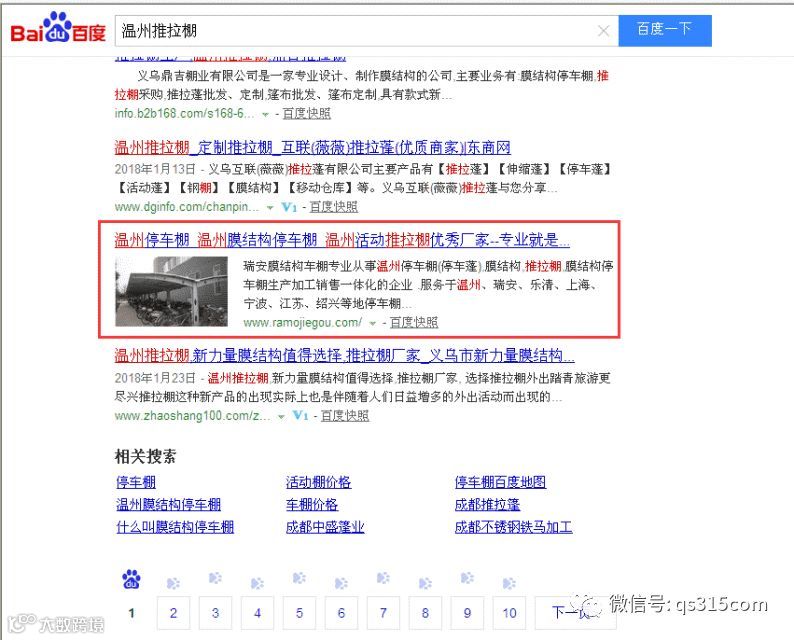Go to results page 2
Screen dimensions: 794x640
tap(174, 613)
